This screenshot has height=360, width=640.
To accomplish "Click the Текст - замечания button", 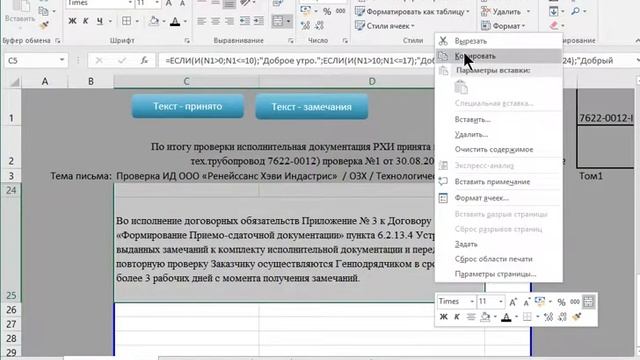I will point(312,107).
